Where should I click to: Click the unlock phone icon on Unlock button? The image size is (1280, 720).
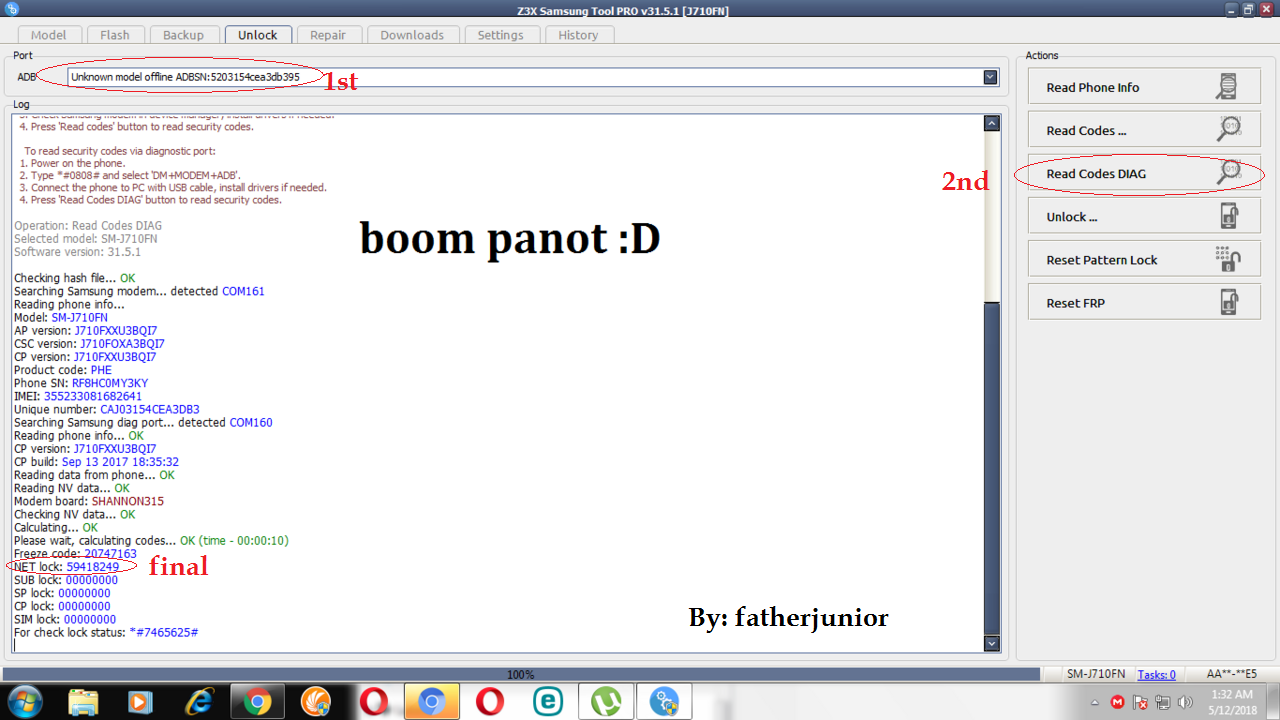click(1229, 216)
